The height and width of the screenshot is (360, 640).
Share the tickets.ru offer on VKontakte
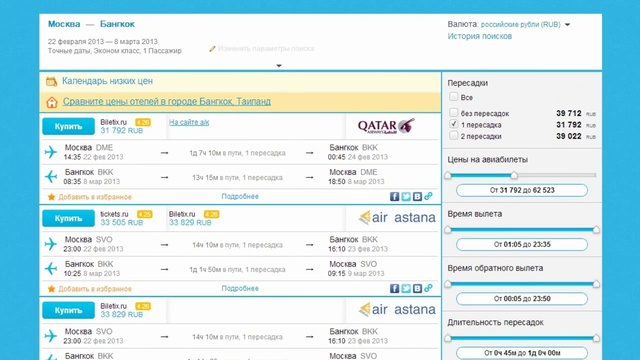coord(417,288)
